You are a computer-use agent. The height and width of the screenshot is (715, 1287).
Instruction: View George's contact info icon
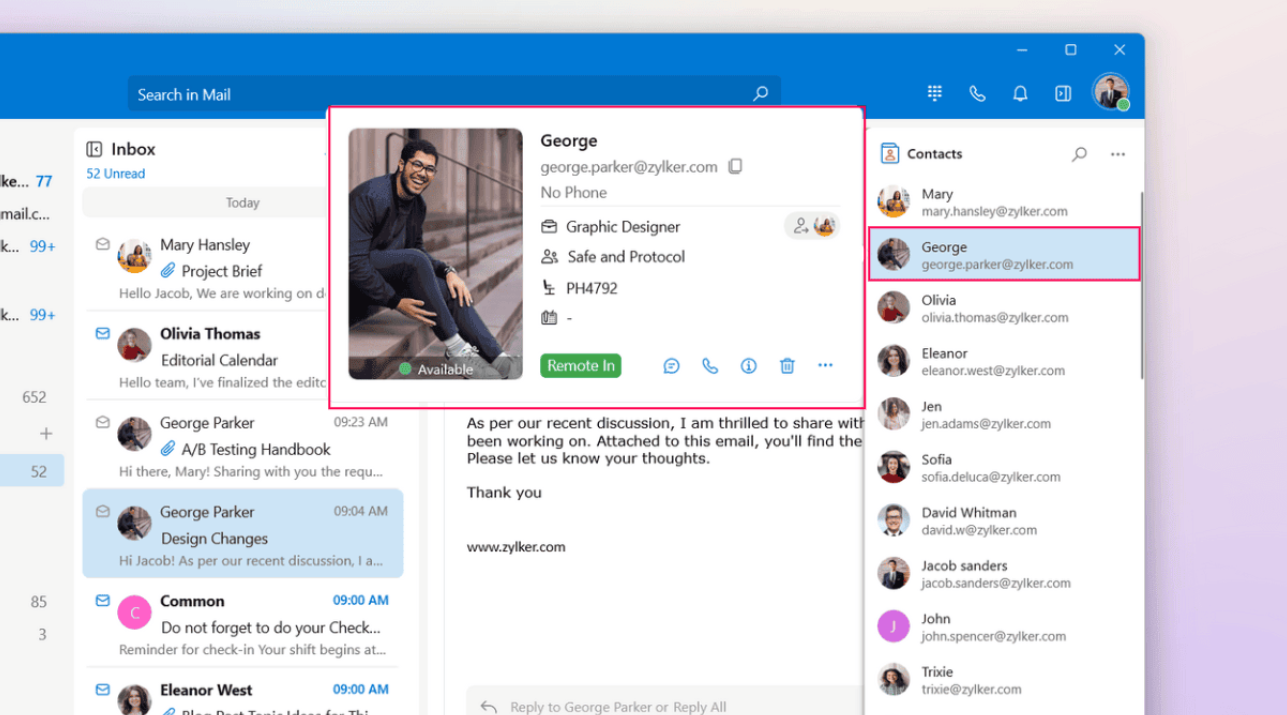748,366
